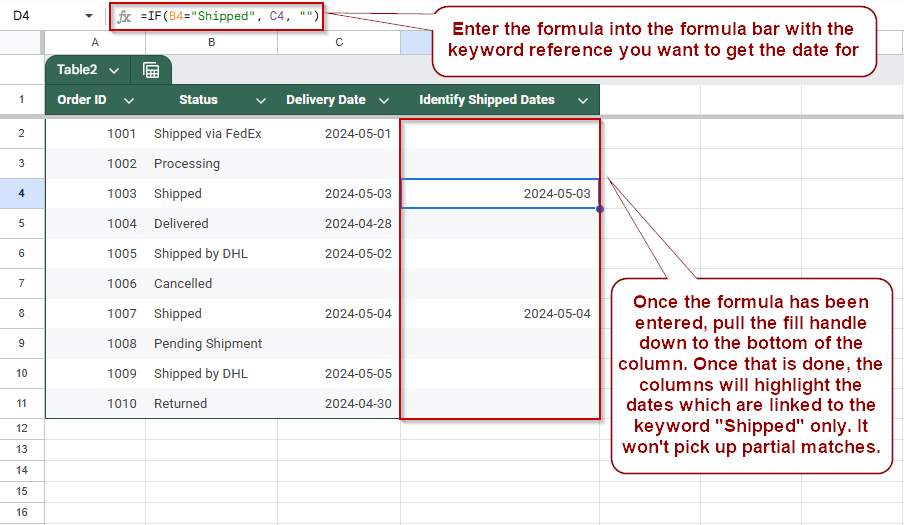Image resolution: width=904 pixels, height=525 pixels.
Task: Select row 12 header
Action: click(x=21, y=428)
